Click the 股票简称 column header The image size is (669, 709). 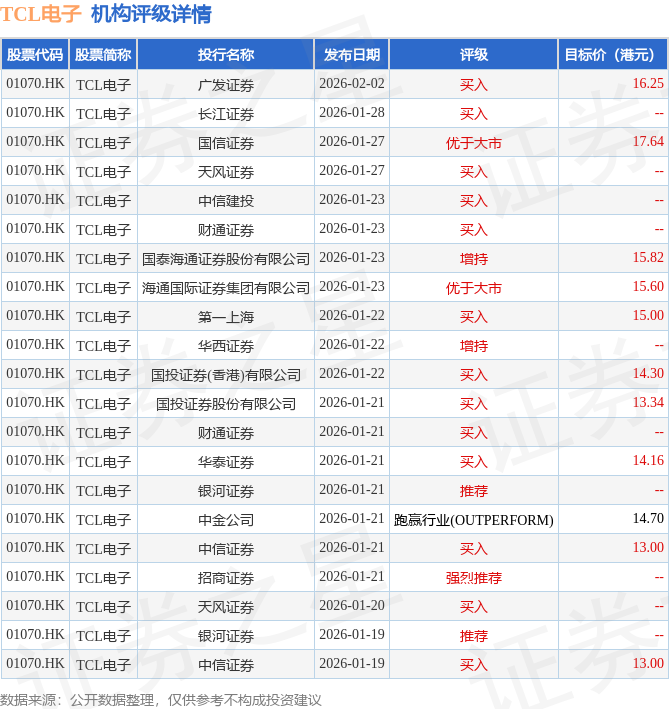(103, 55)
